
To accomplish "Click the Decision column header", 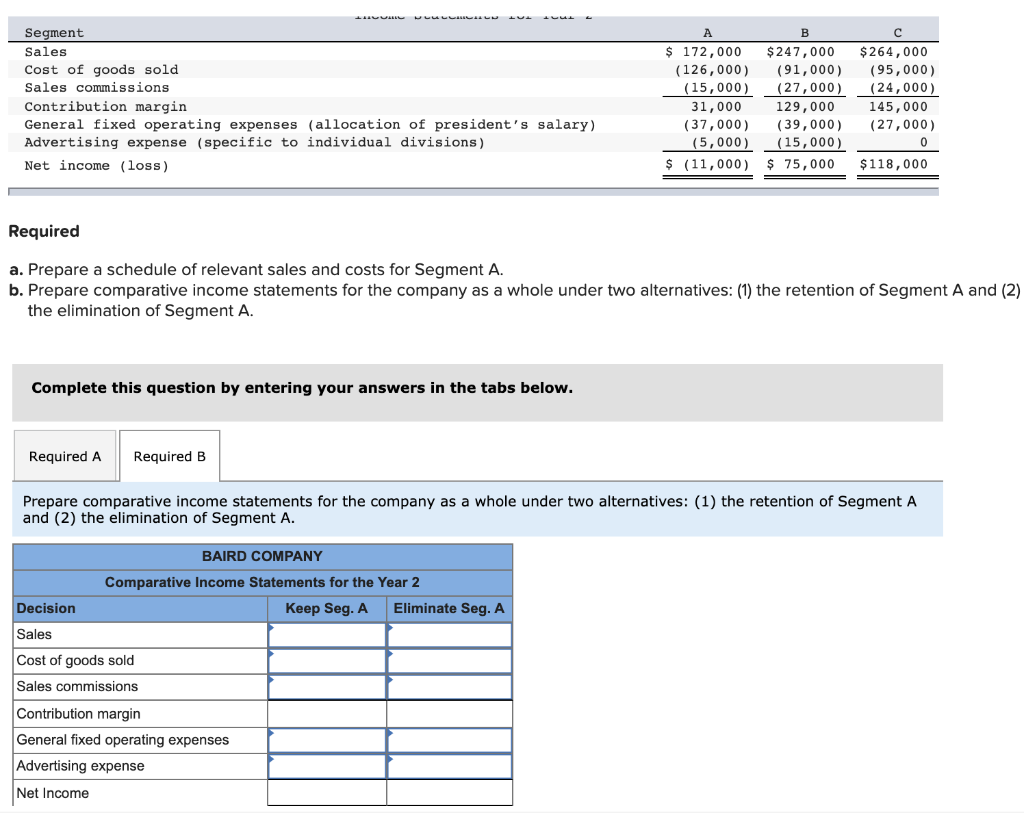I will 140,609.
